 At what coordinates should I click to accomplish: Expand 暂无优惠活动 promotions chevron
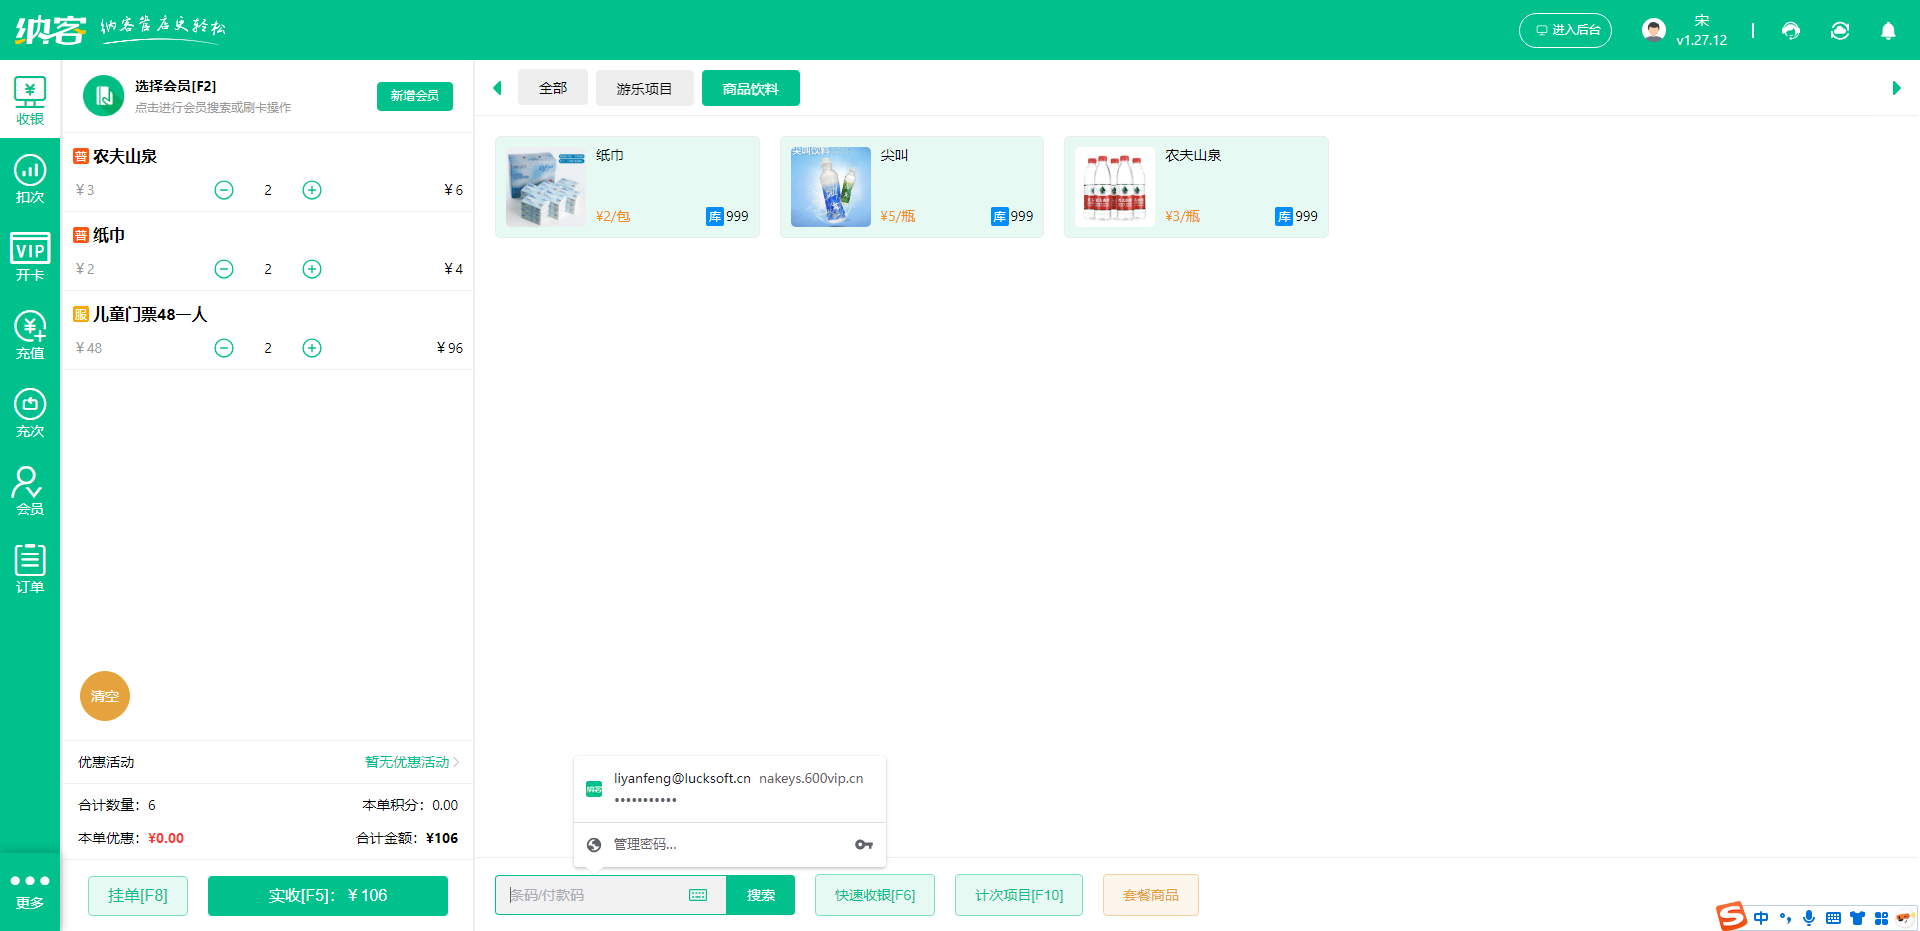[456, 762]
